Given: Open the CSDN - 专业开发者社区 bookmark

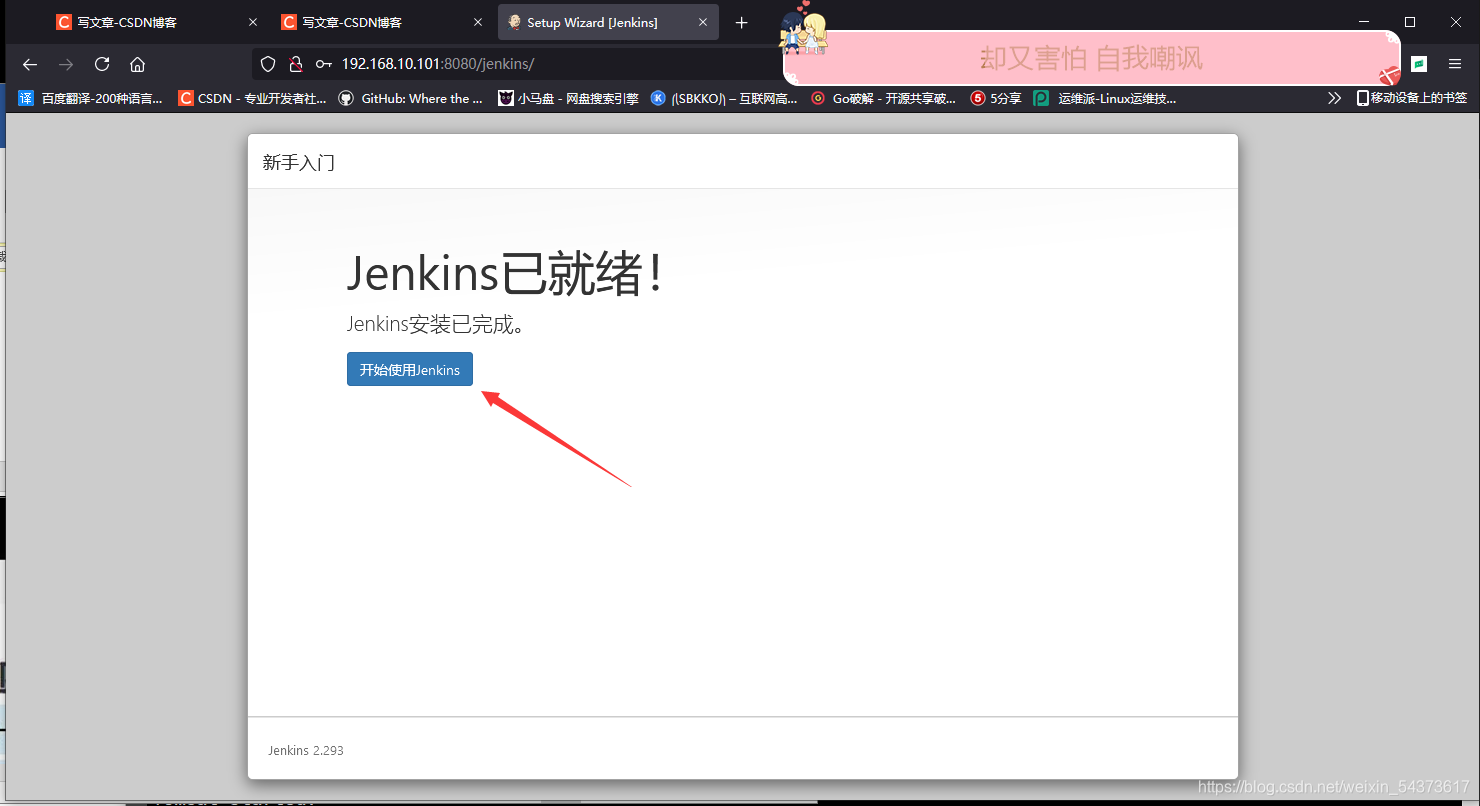Looking at the screenshot, I should (252, 98).
